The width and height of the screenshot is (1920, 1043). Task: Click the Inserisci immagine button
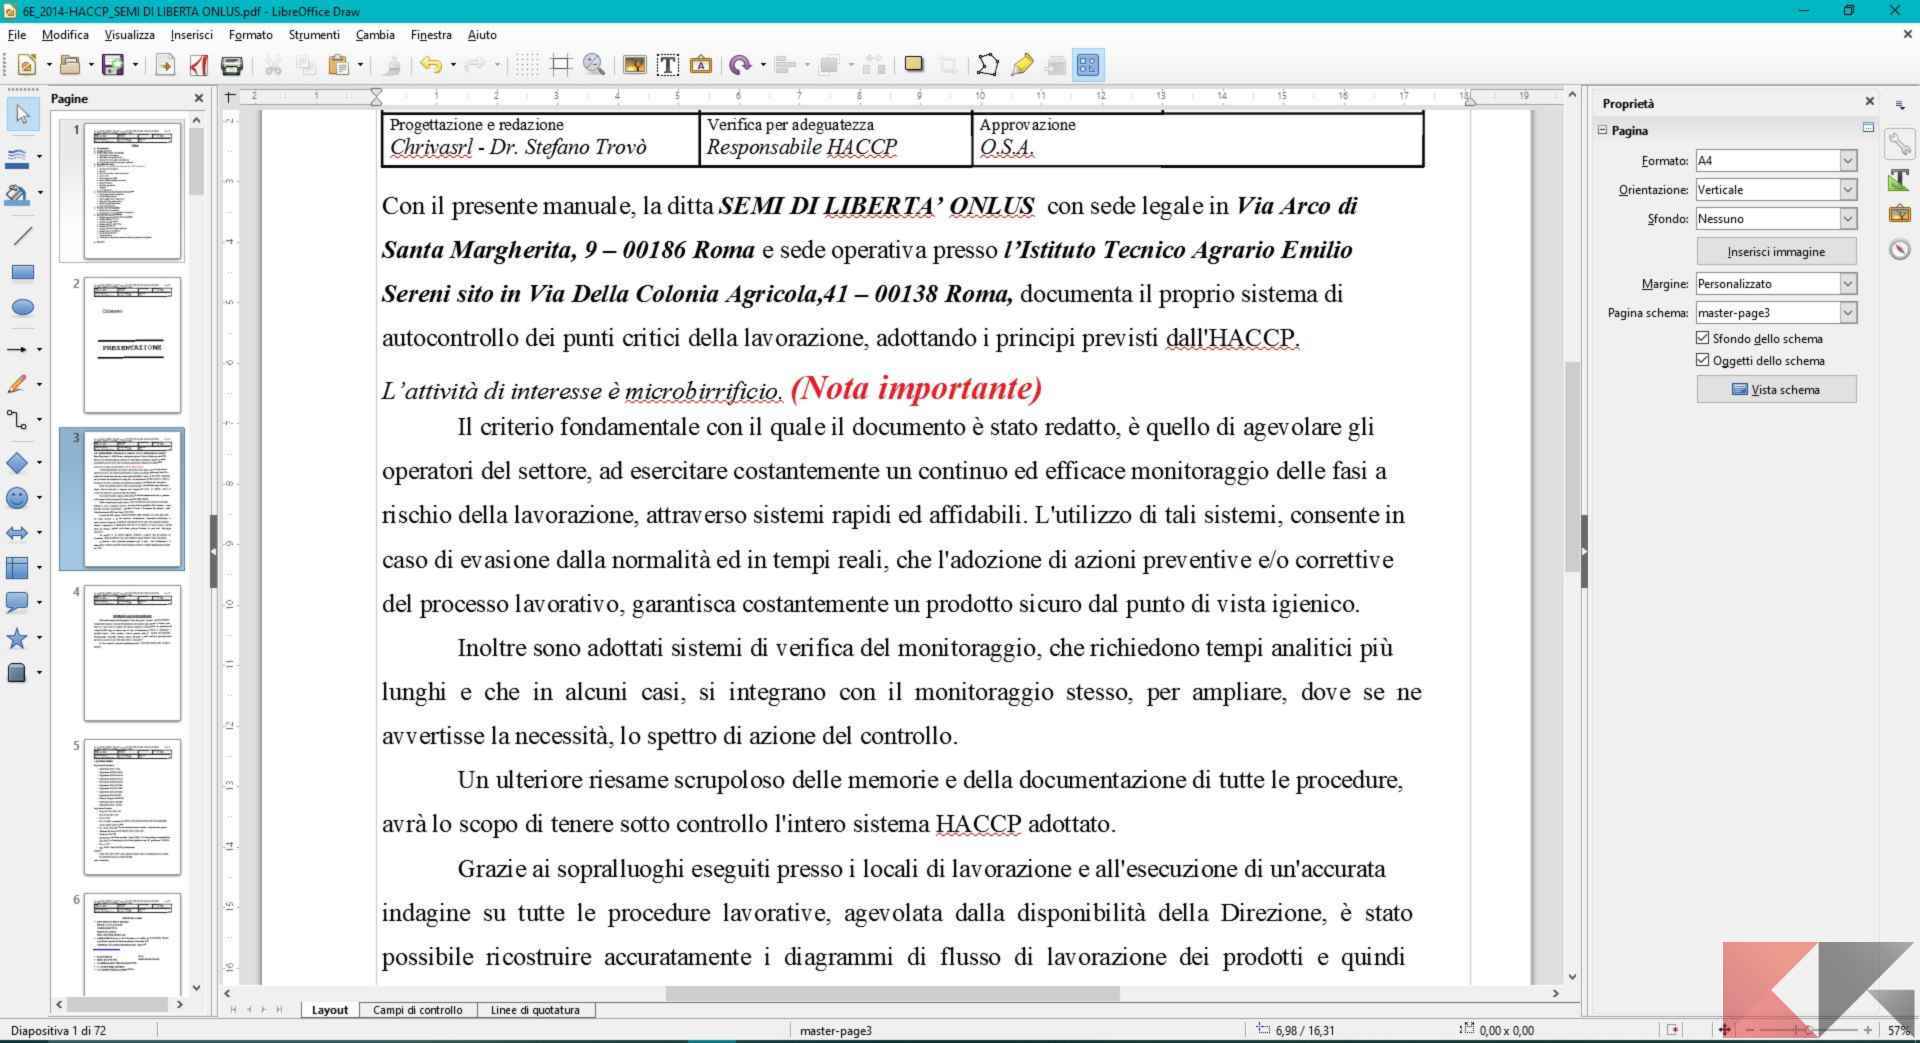(1776, 251)
